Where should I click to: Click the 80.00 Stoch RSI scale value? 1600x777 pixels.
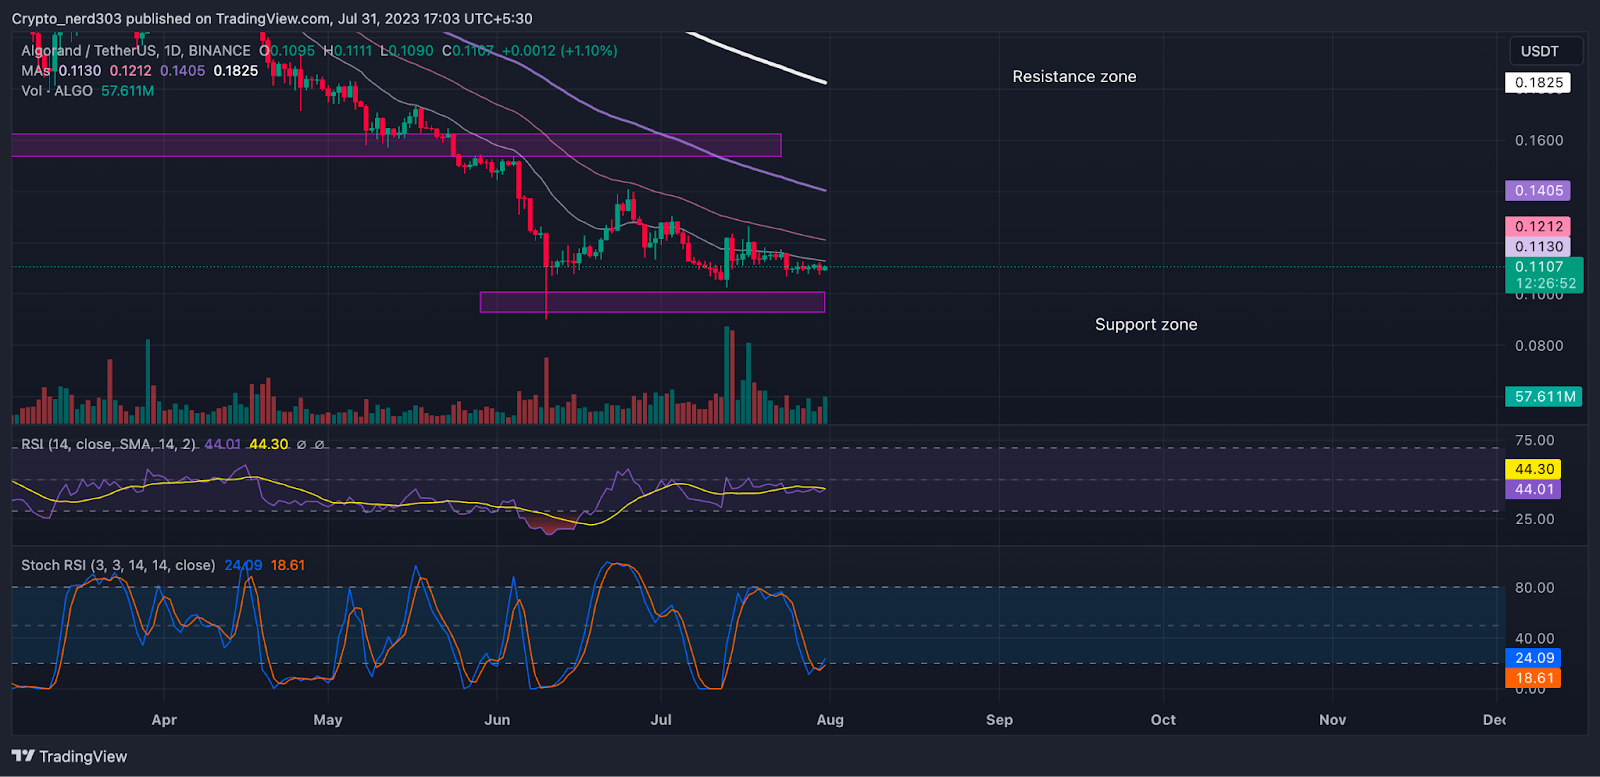point(1535,588)
